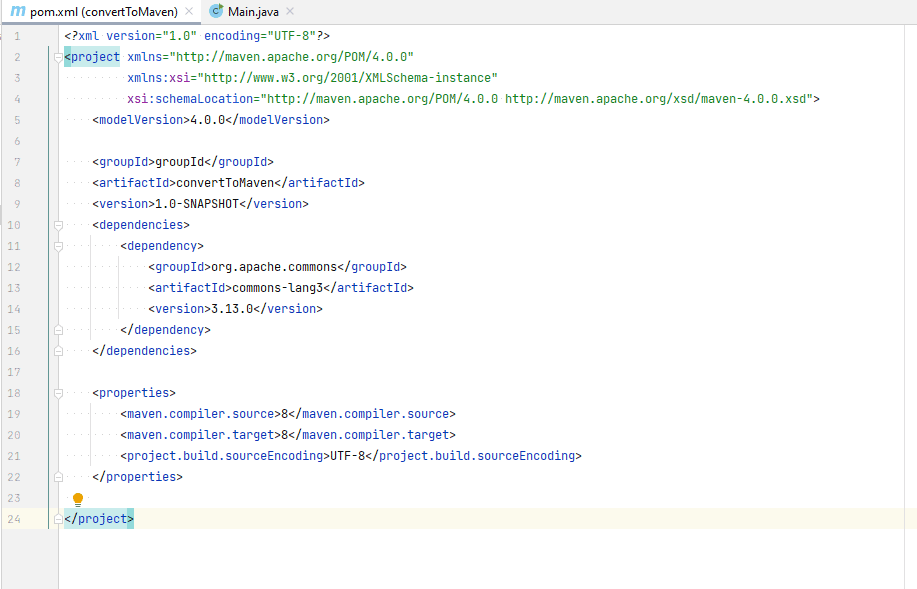Click the fold end marker at closing properties
This screenshot has width=917, height=589.
click(58, 477)
